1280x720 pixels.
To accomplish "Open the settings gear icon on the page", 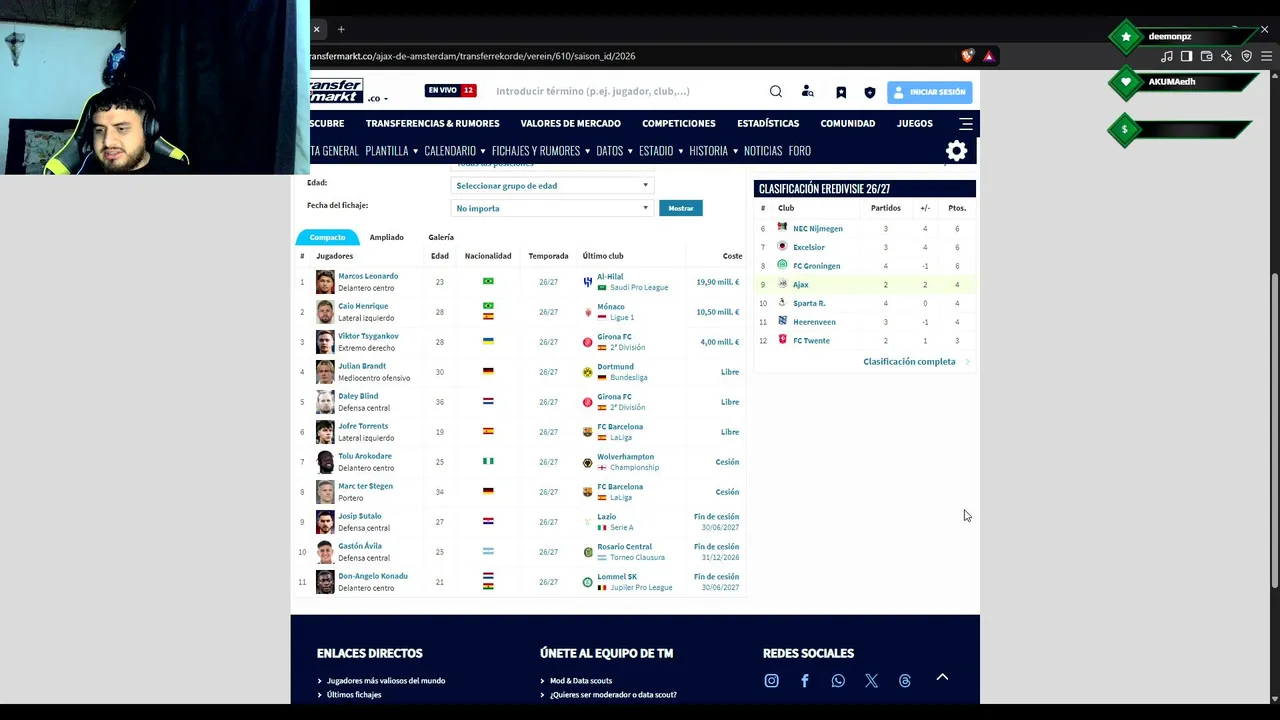I will [957, 151].
